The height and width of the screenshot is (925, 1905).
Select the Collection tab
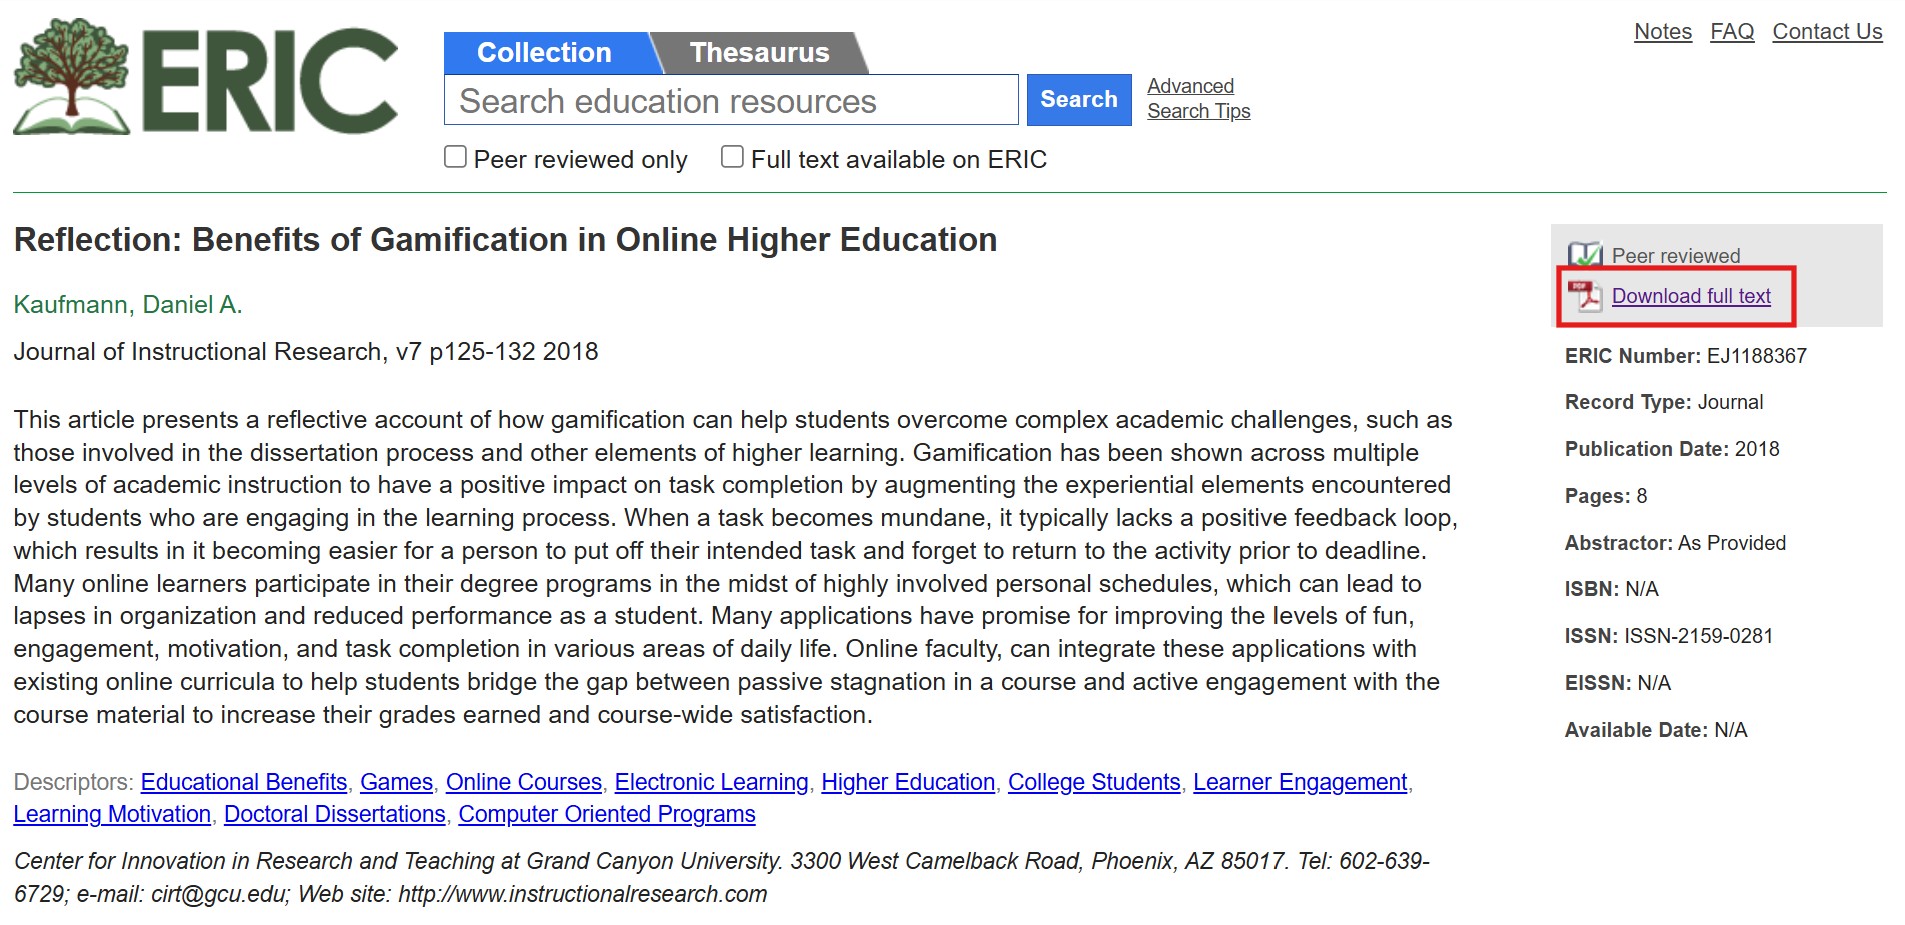coord(545,53)
